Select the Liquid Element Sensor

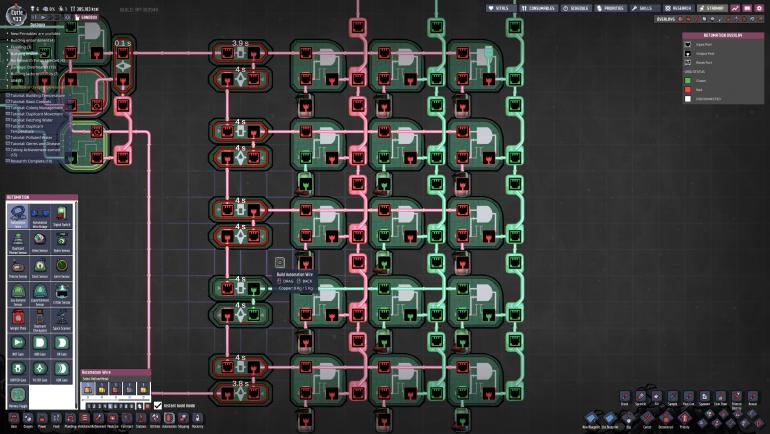coord(40,294)
